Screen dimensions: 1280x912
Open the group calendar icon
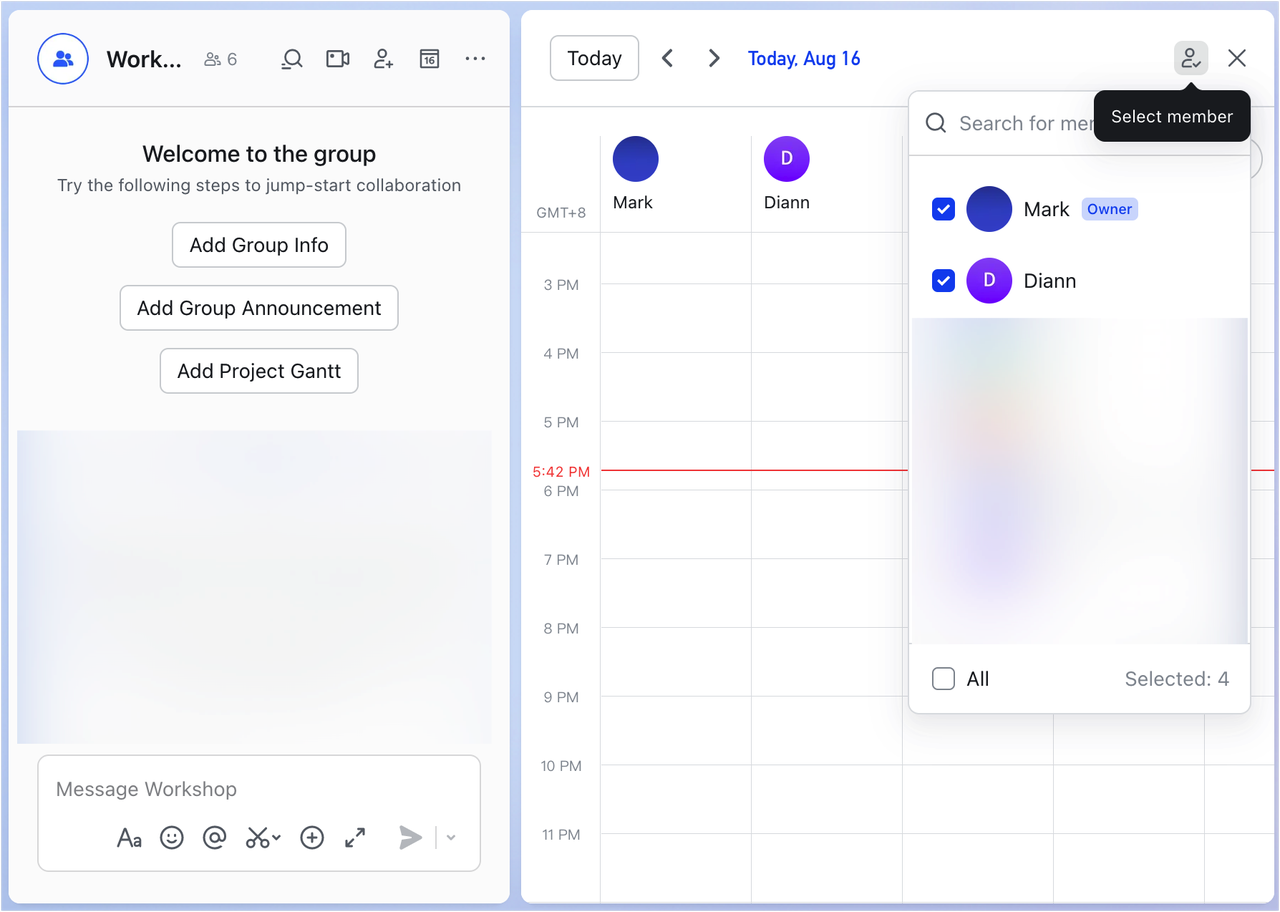[x=429, y=59]
